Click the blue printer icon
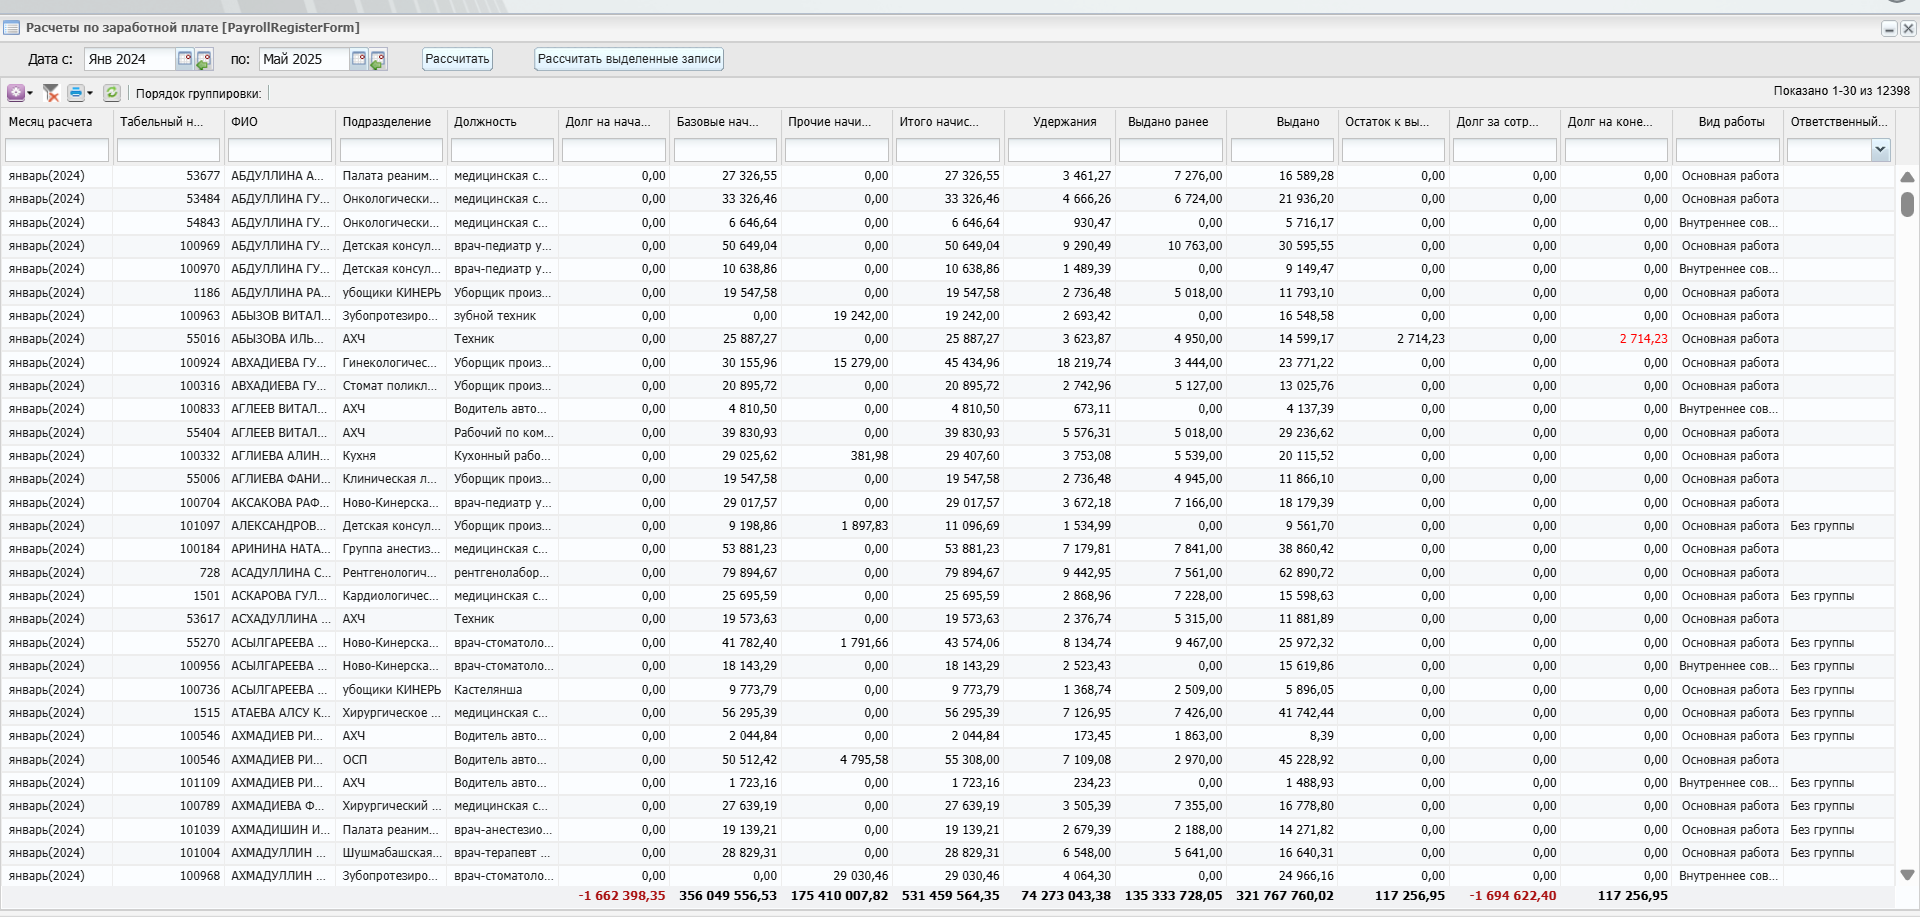Viewport: 1920px width, 917px height. click(76, 93)
